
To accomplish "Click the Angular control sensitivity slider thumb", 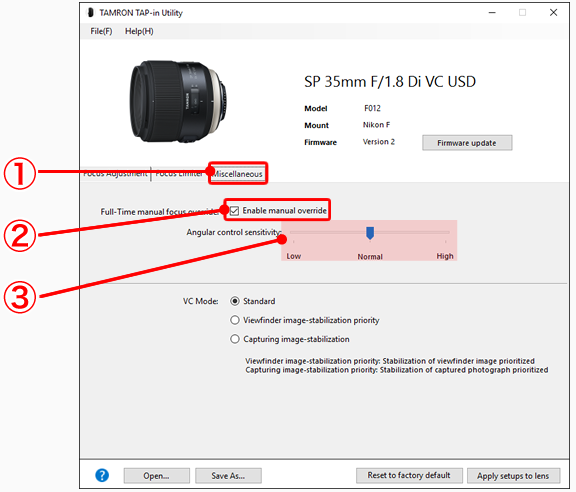I will (370, 233).
